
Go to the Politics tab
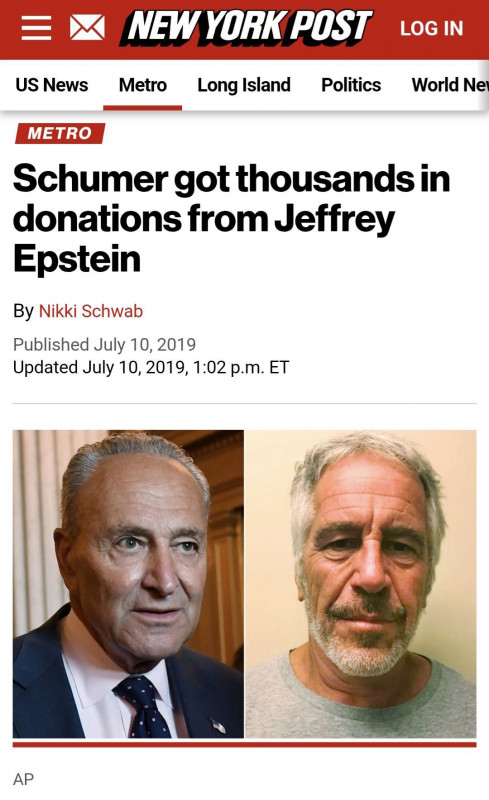351,85
